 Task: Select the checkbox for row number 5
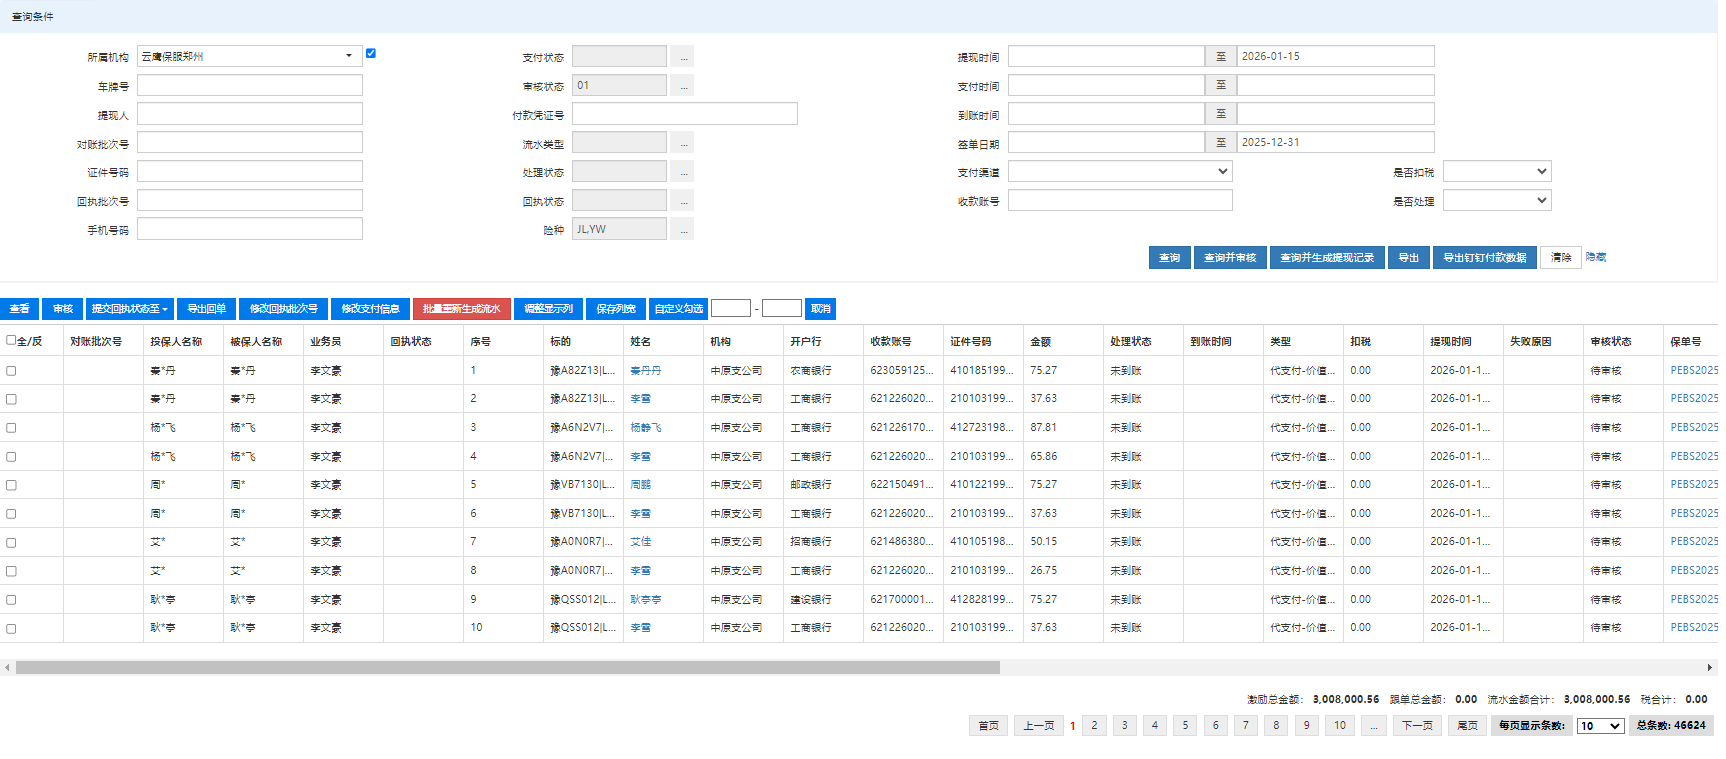pyautogui.click(x=11, y=485)
